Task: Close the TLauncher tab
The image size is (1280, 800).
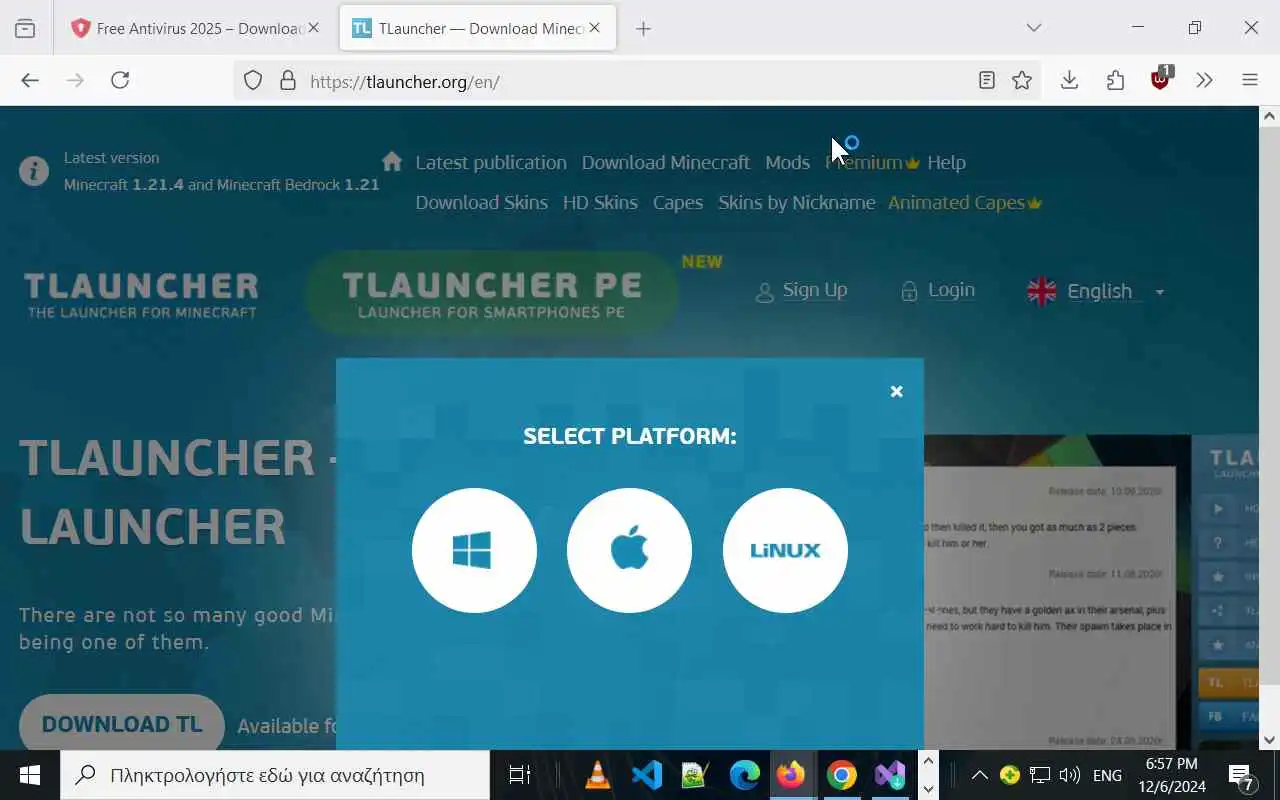Action: [595, 28]
